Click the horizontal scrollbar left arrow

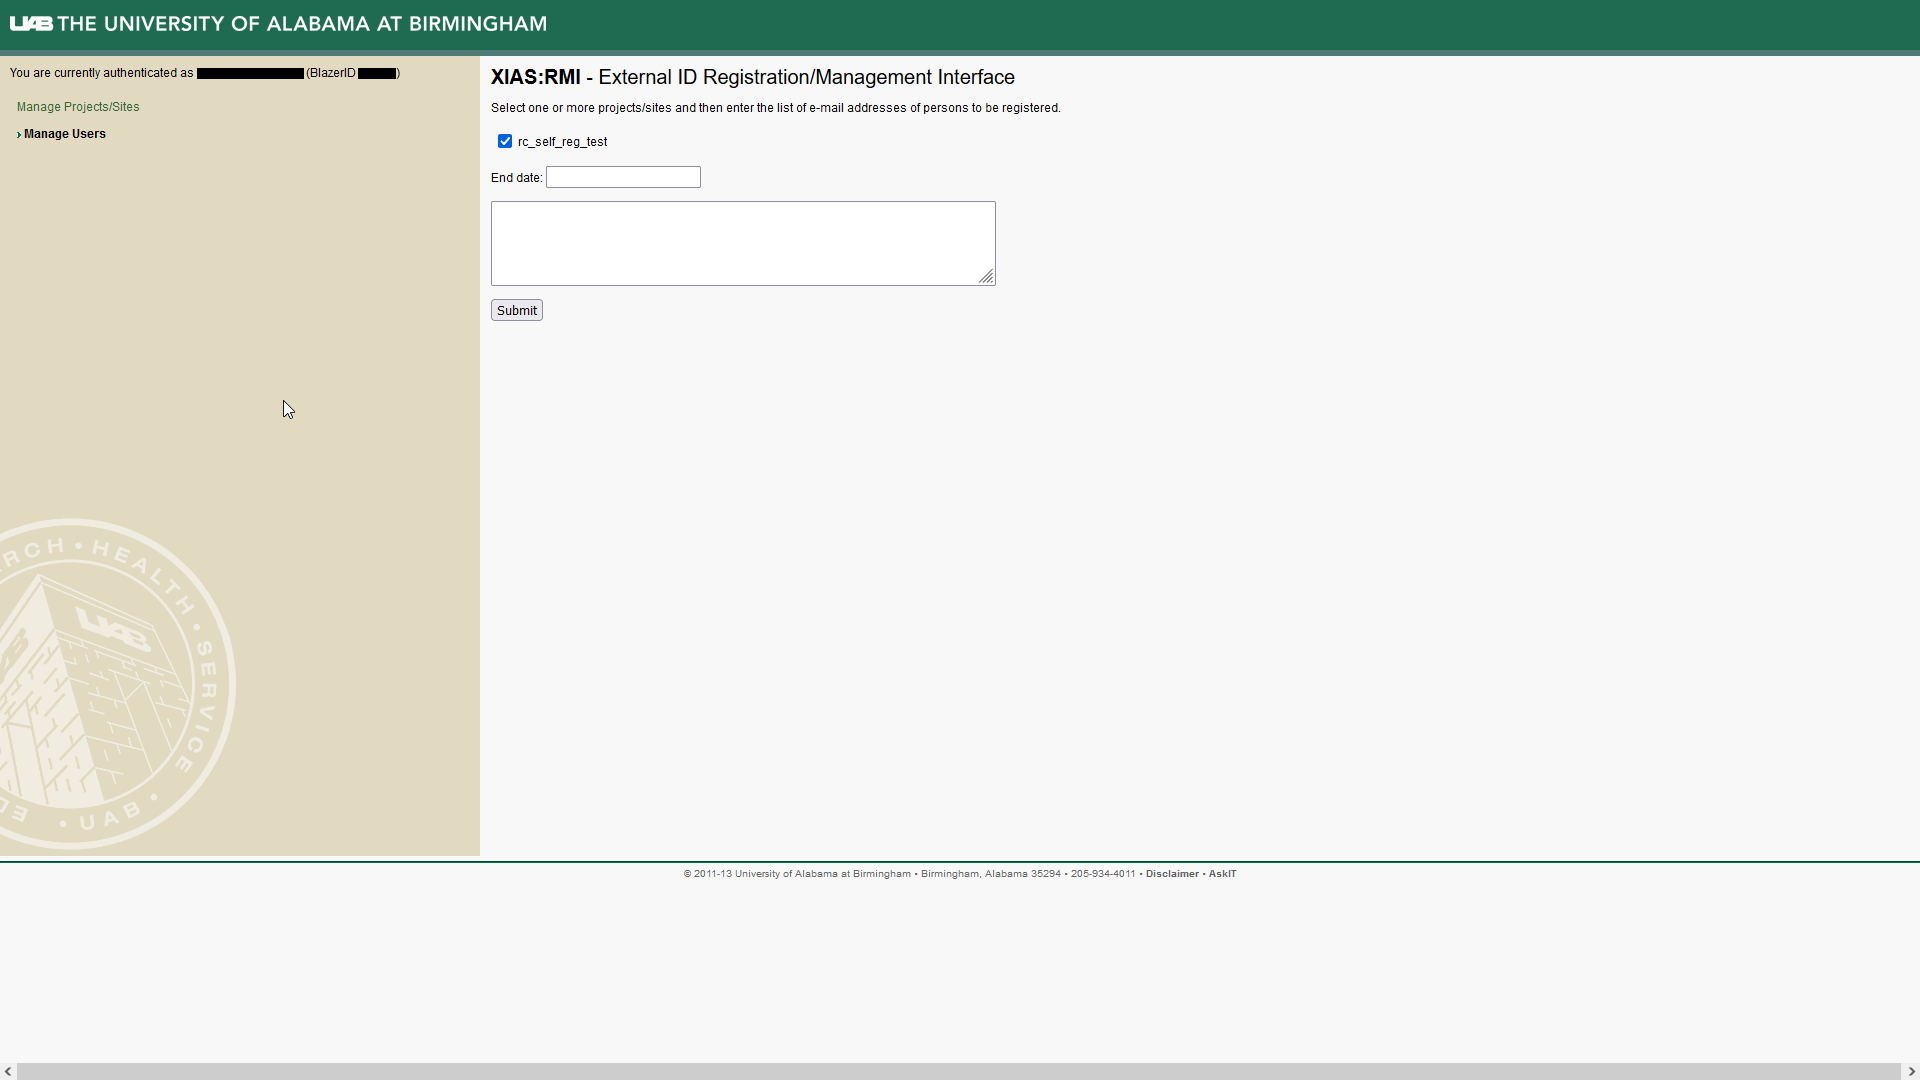pyautogui.click(x=8, y=1072)
